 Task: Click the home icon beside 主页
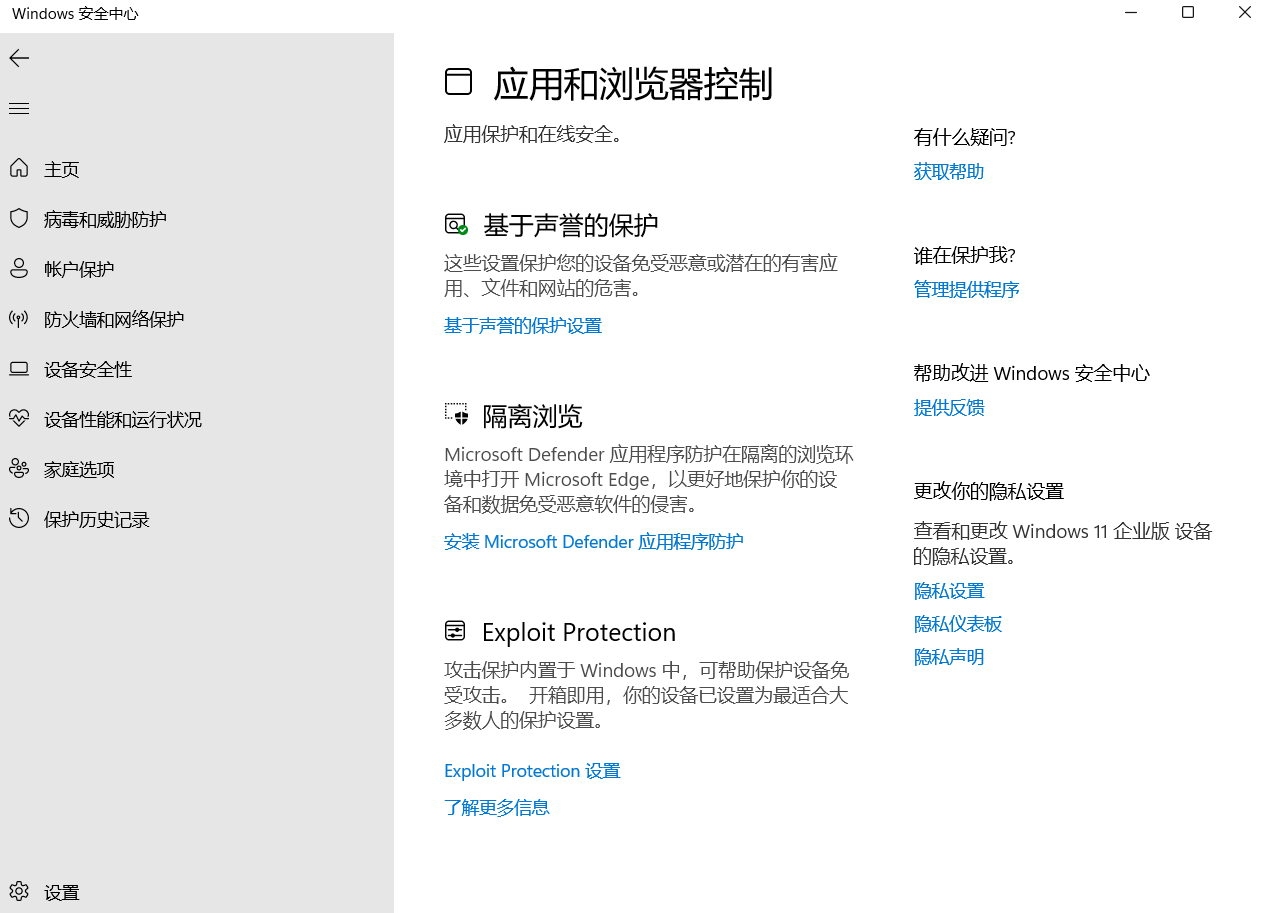[x=19, y=168]
